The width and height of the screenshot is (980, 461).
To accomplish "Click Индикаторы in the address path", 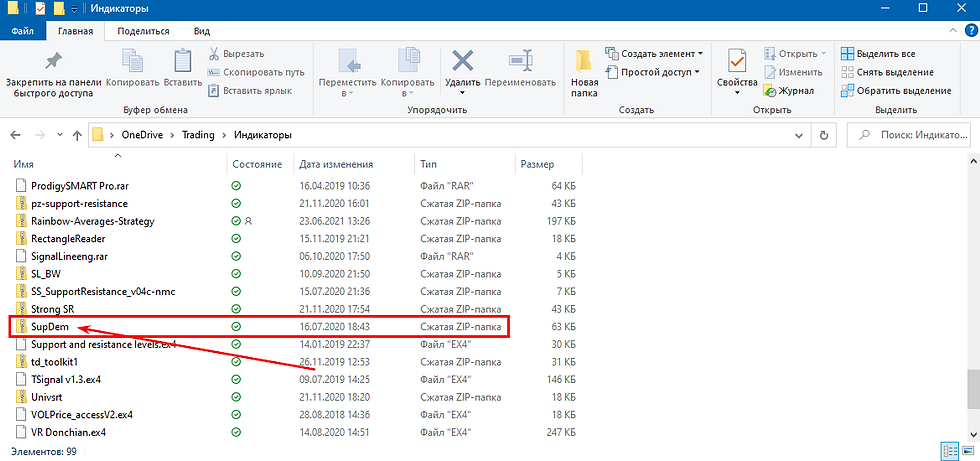I will pyautogui.click(x=262, y=134).
